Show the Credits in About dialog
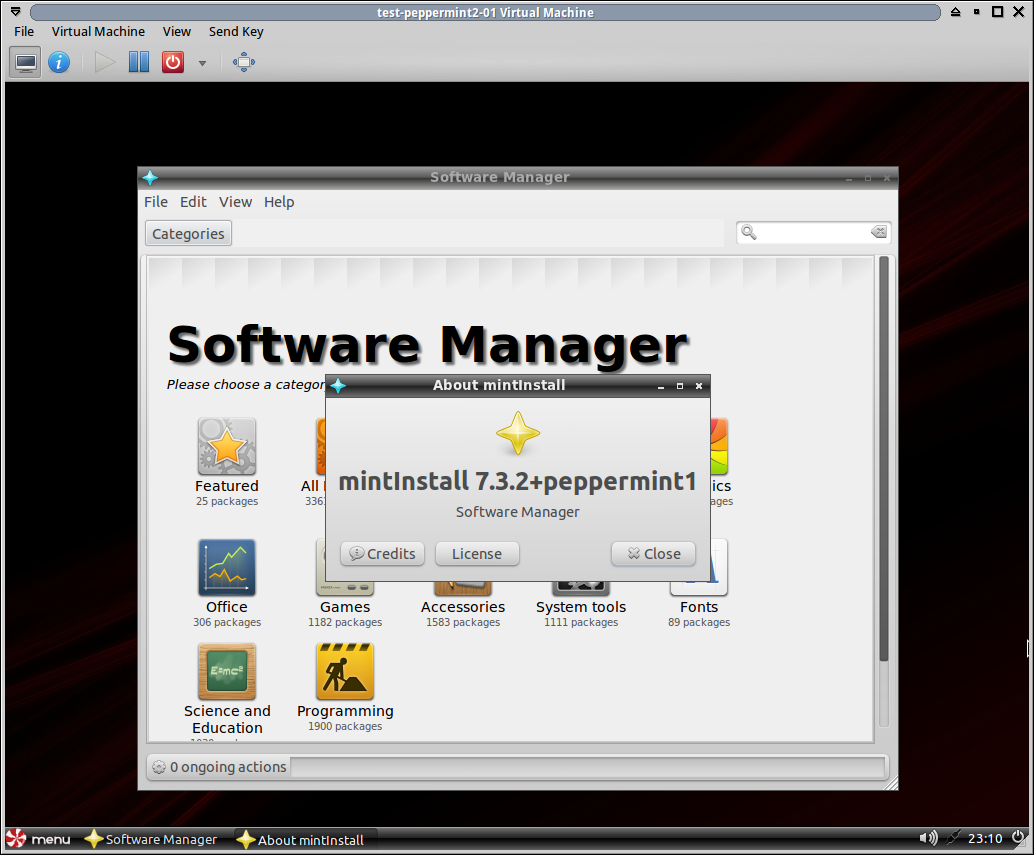The width and height of the screenshot is (1034, 855). (x=382, y=554)
